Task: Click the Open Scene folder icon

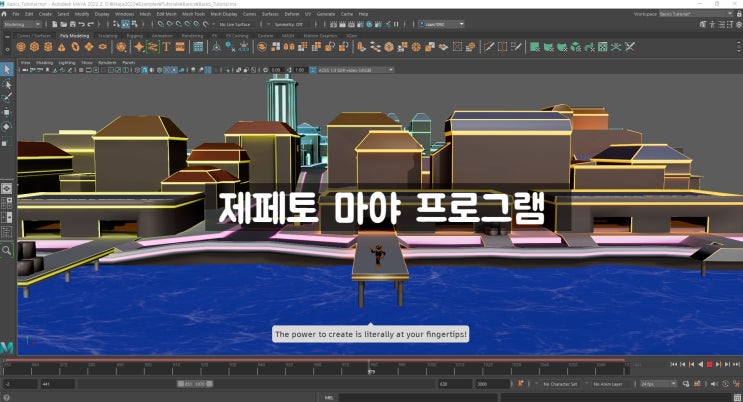Action: [63, 24]
